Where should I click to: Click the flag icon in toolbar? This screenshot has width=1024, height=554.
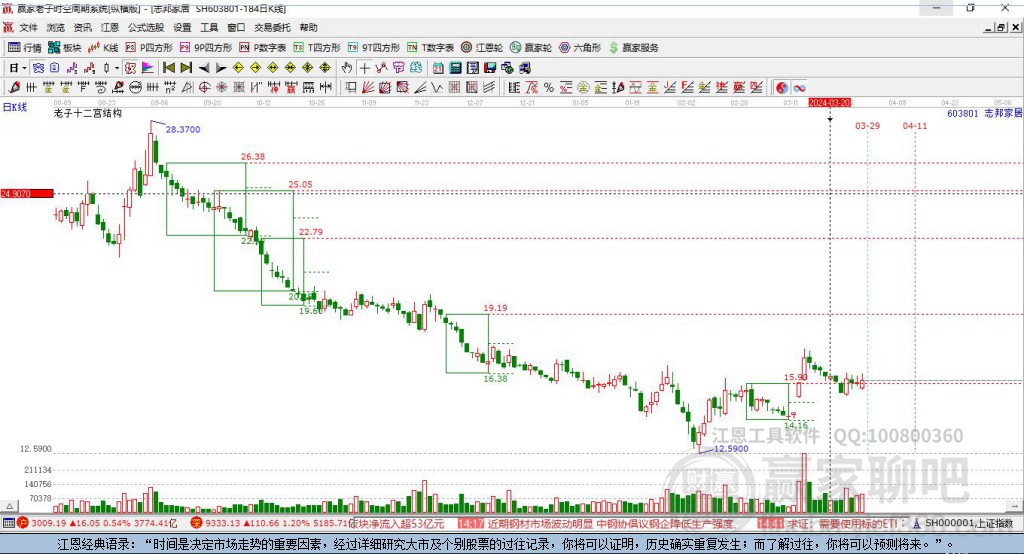click(x=148, y=68)
